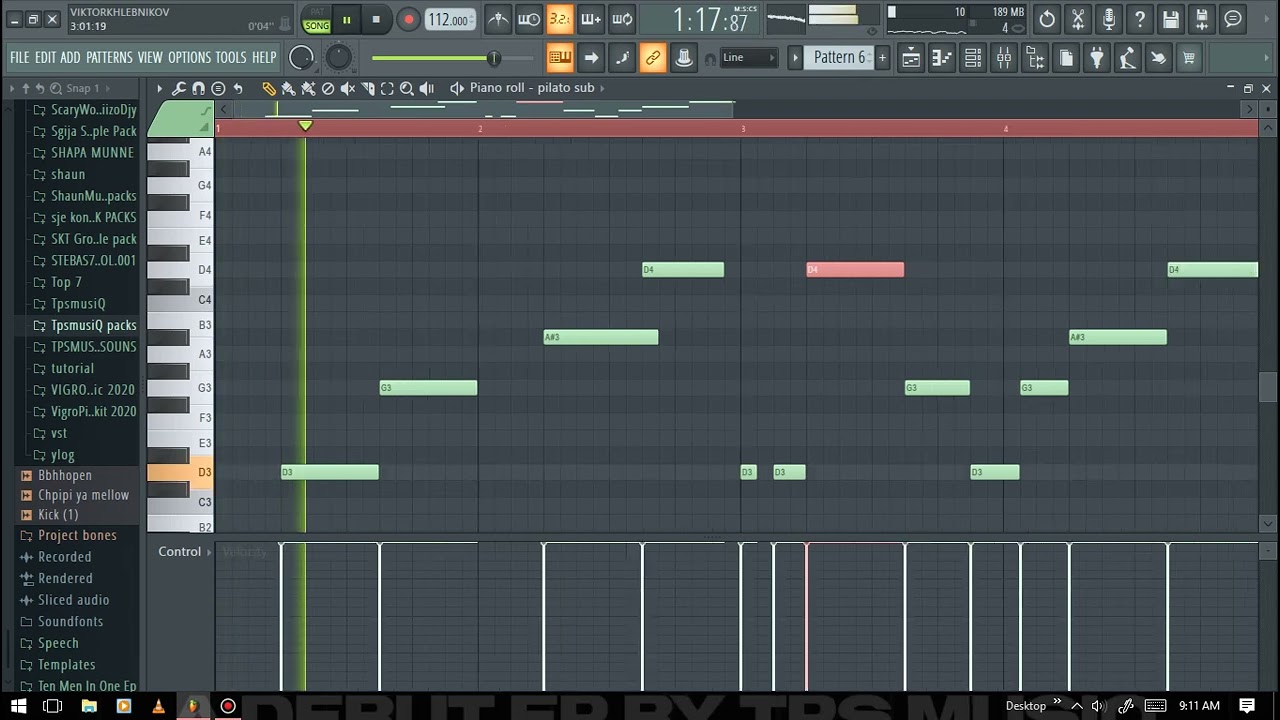
Task: Select the Delete tool in piano roll
Action: click(x=328, y=88)
